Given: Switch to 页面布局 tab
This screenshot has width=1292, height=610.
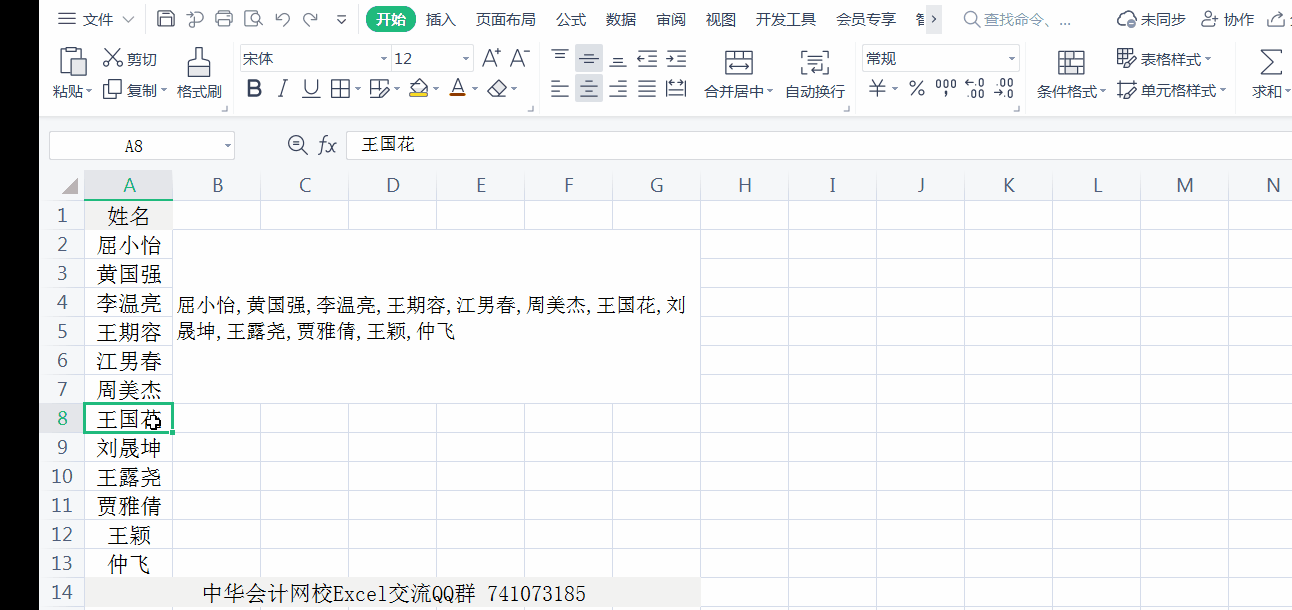Looking at the screenshot, I should (505, 19).
